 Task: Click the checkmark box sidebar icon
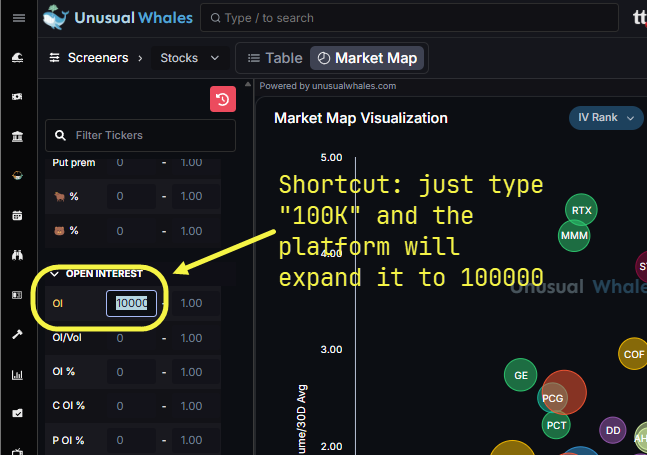17,413
